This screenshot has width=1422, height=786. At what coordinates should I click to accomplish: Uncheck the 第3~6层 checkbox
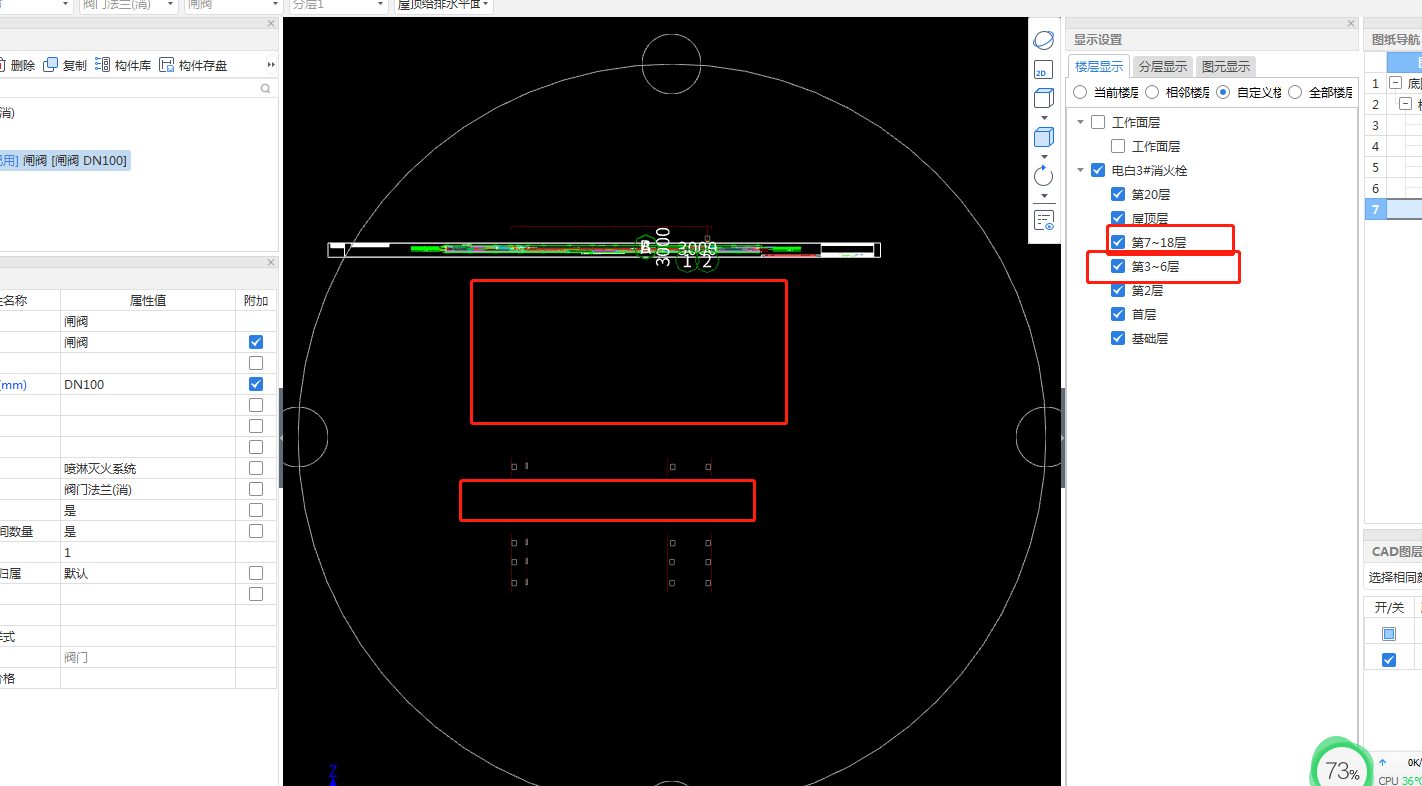(x=1118, y=266)
